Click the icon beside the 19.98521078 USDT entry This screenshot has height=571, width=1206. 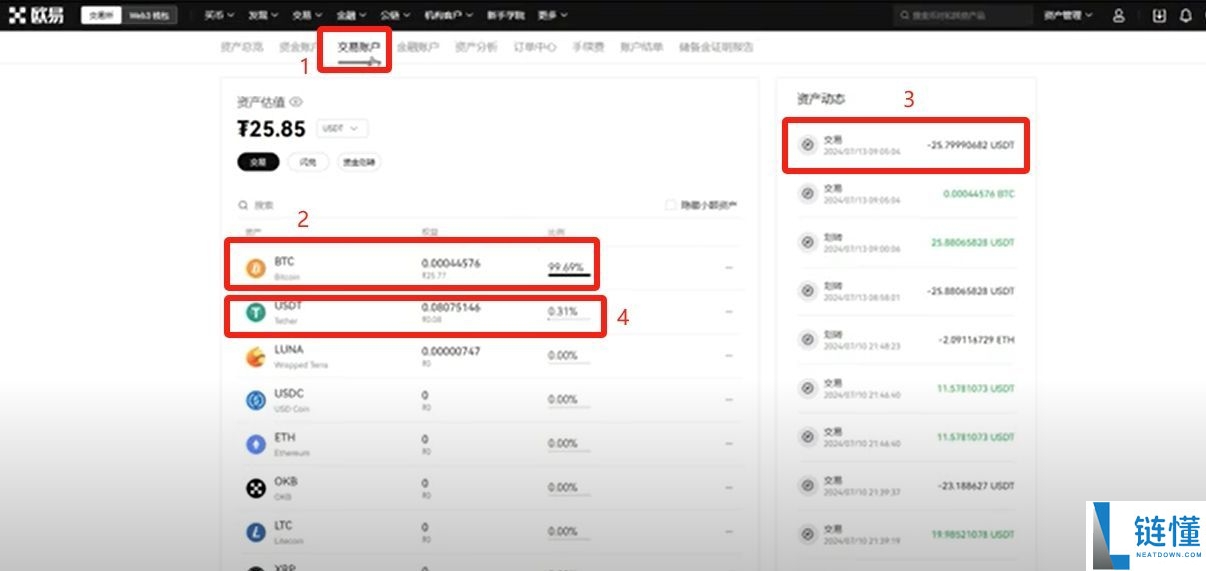coord(808,533)
